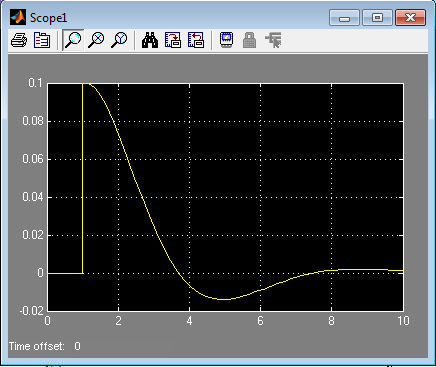The width and height of the screenshot is (436, 367).
Task: Click the x-axis tick label 10
Action: click(403, 321)
